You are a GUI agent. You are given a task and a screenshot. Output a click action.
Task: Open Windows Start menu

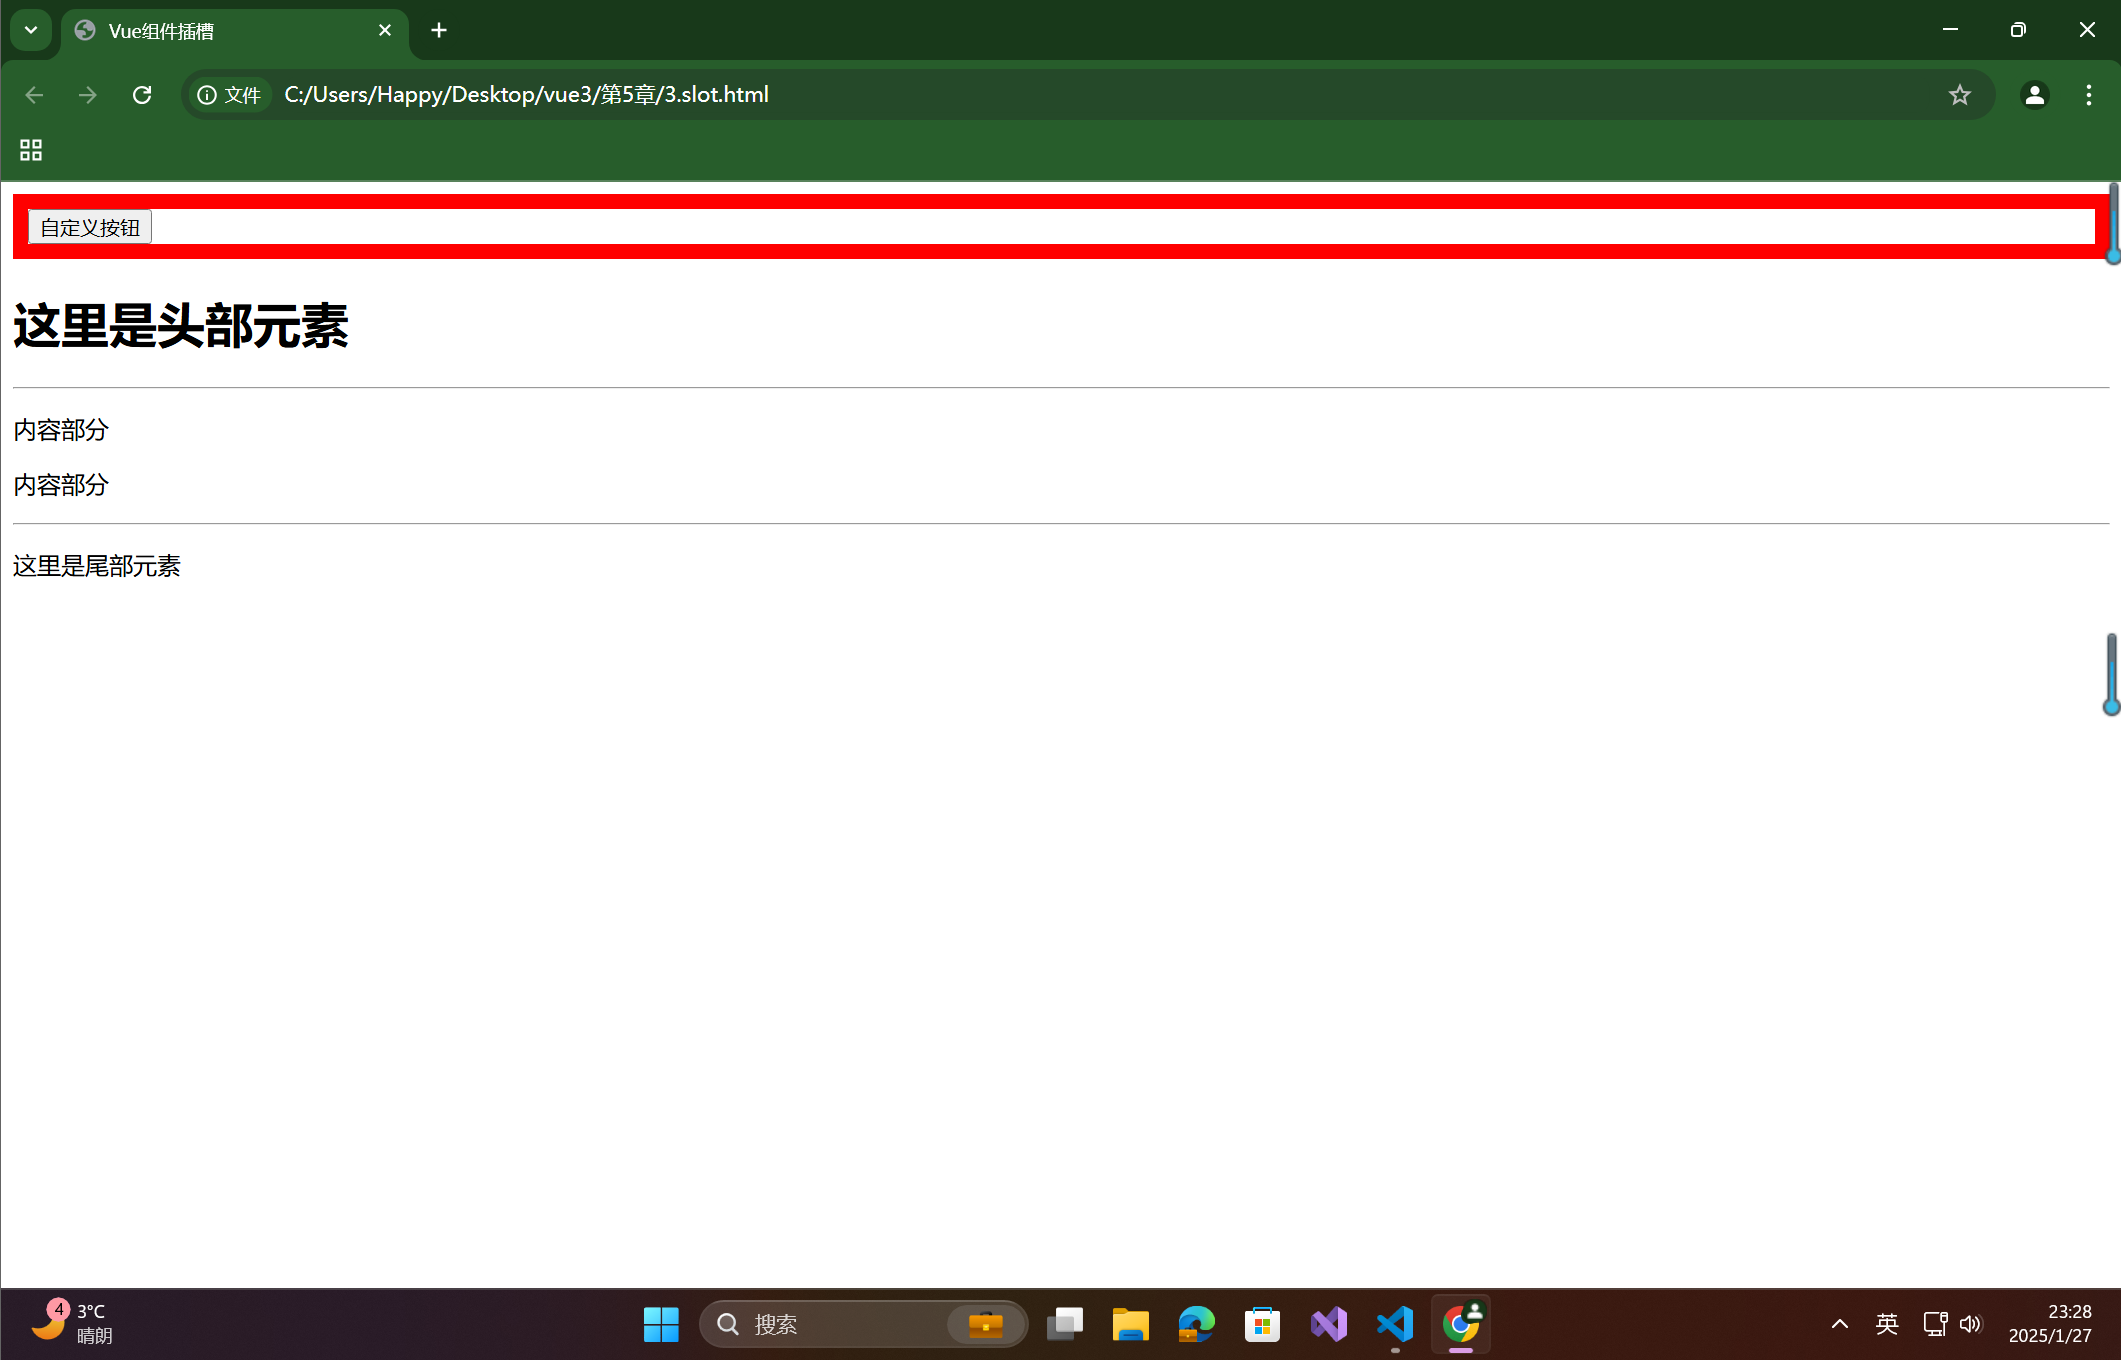[661, 1324]
